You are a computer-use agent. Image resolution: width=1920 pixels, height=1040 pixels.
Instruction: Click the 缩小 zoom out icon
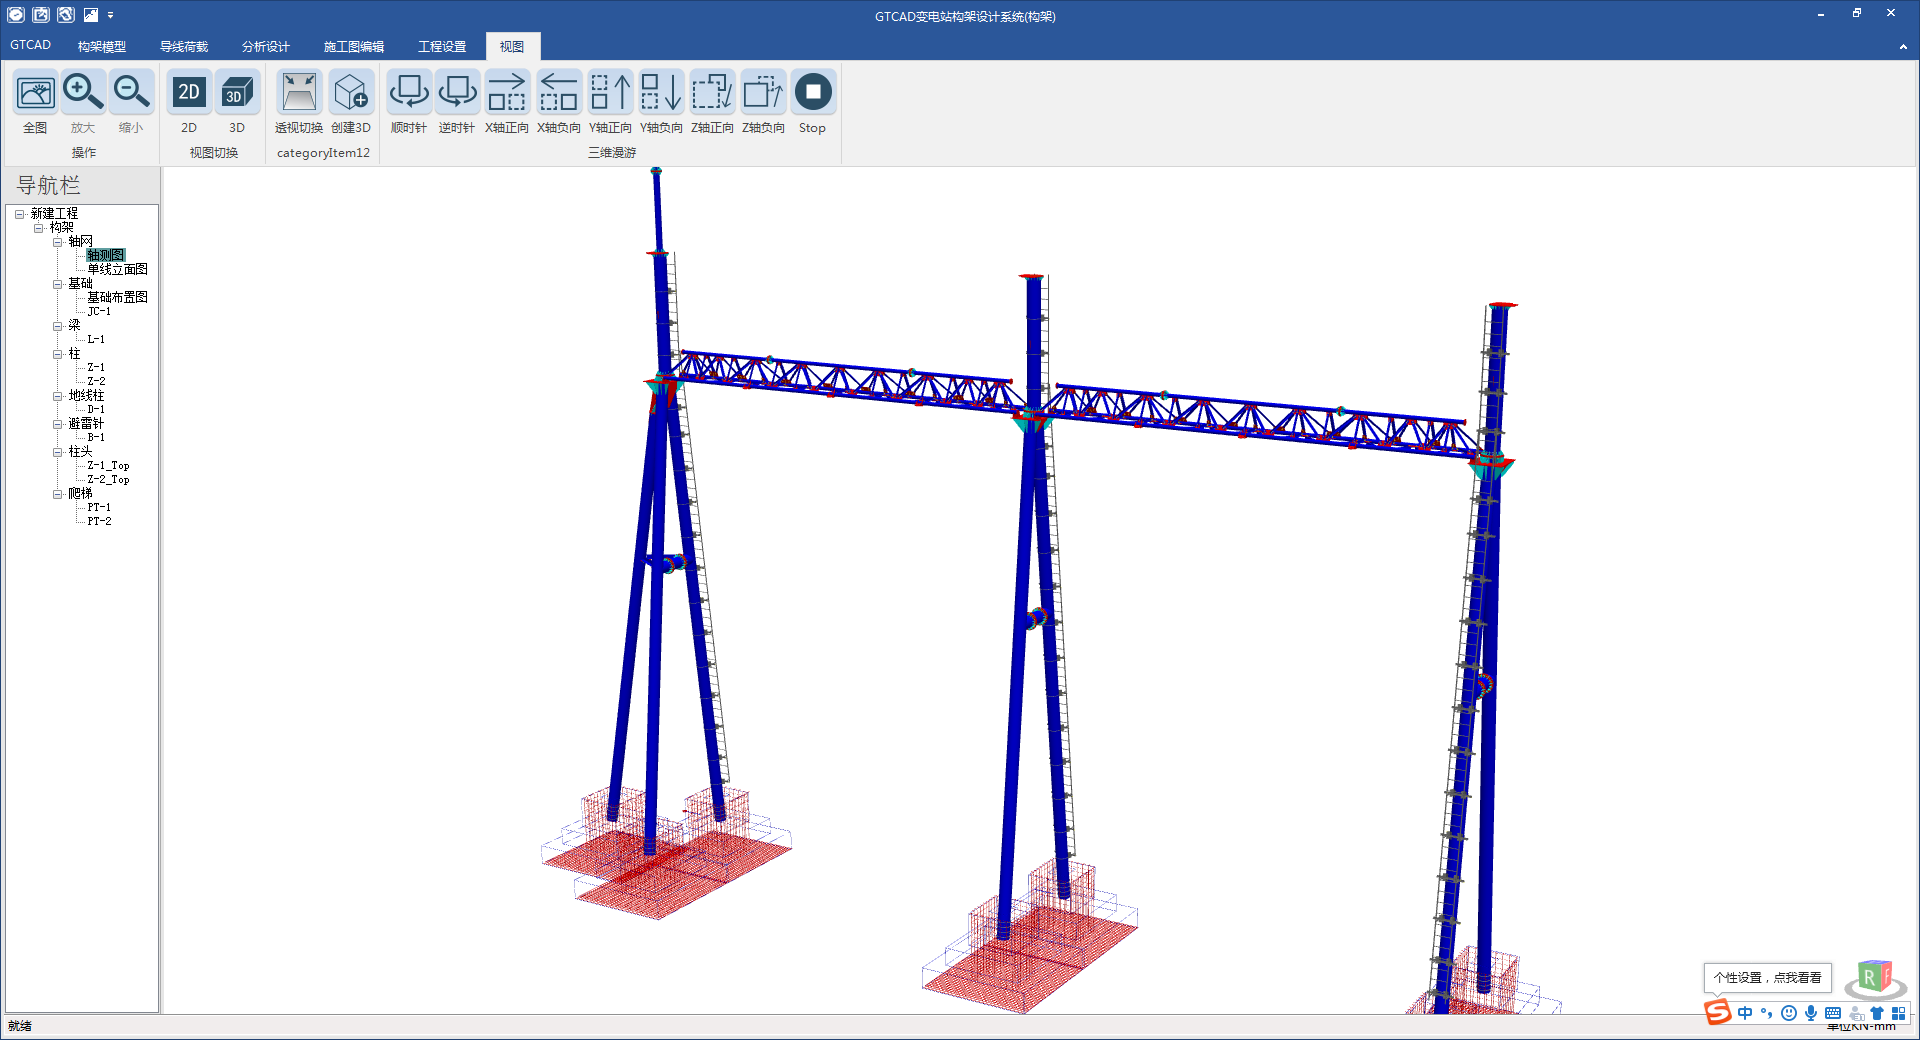click(131, 93)
